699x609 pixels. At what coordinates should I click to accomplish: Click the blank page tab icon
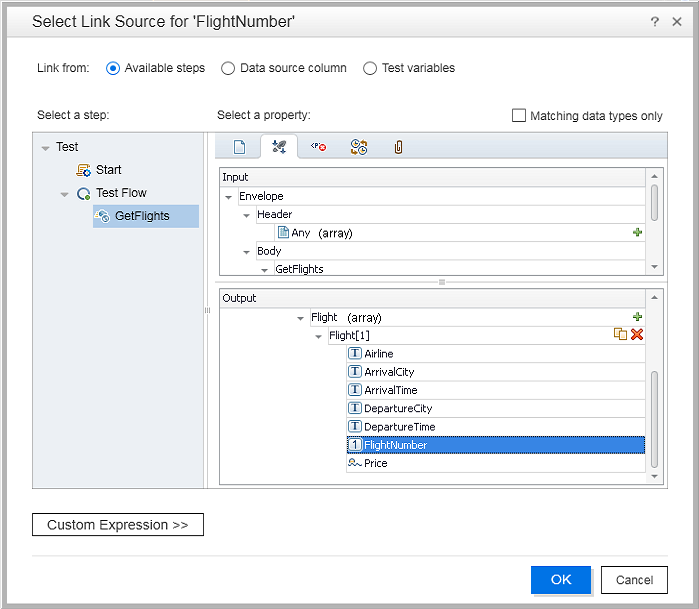tap(239, 148)
